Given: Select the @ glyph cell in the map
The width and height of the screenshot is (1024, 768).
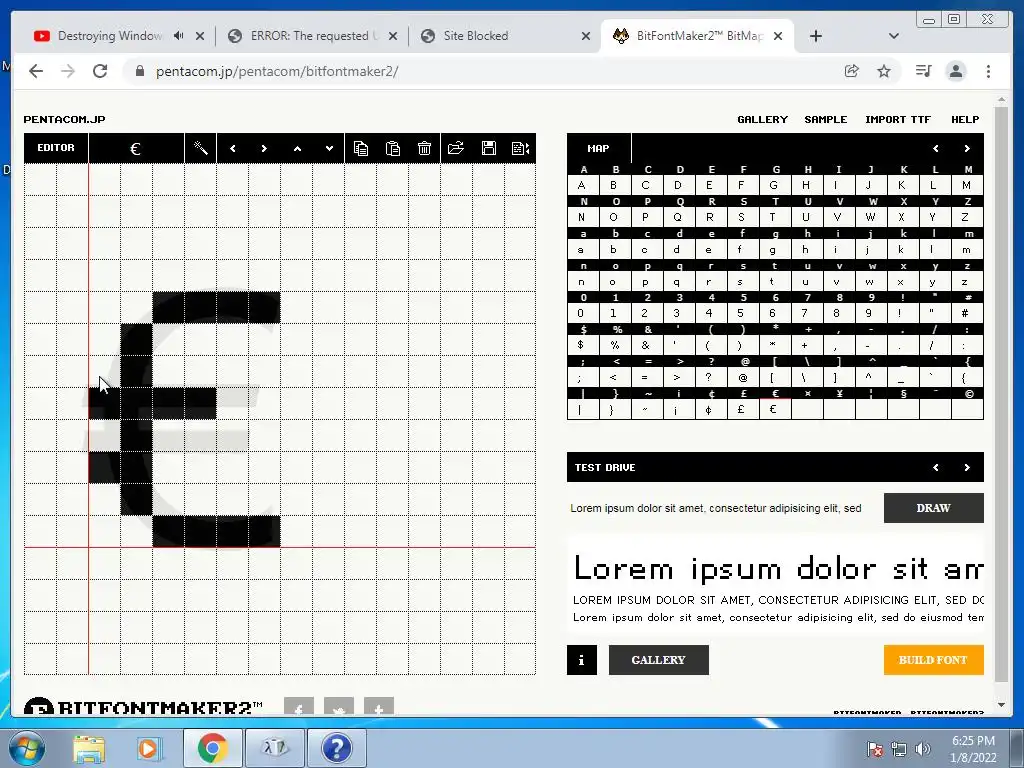Looking at the screenshot, I should point(742,377).
